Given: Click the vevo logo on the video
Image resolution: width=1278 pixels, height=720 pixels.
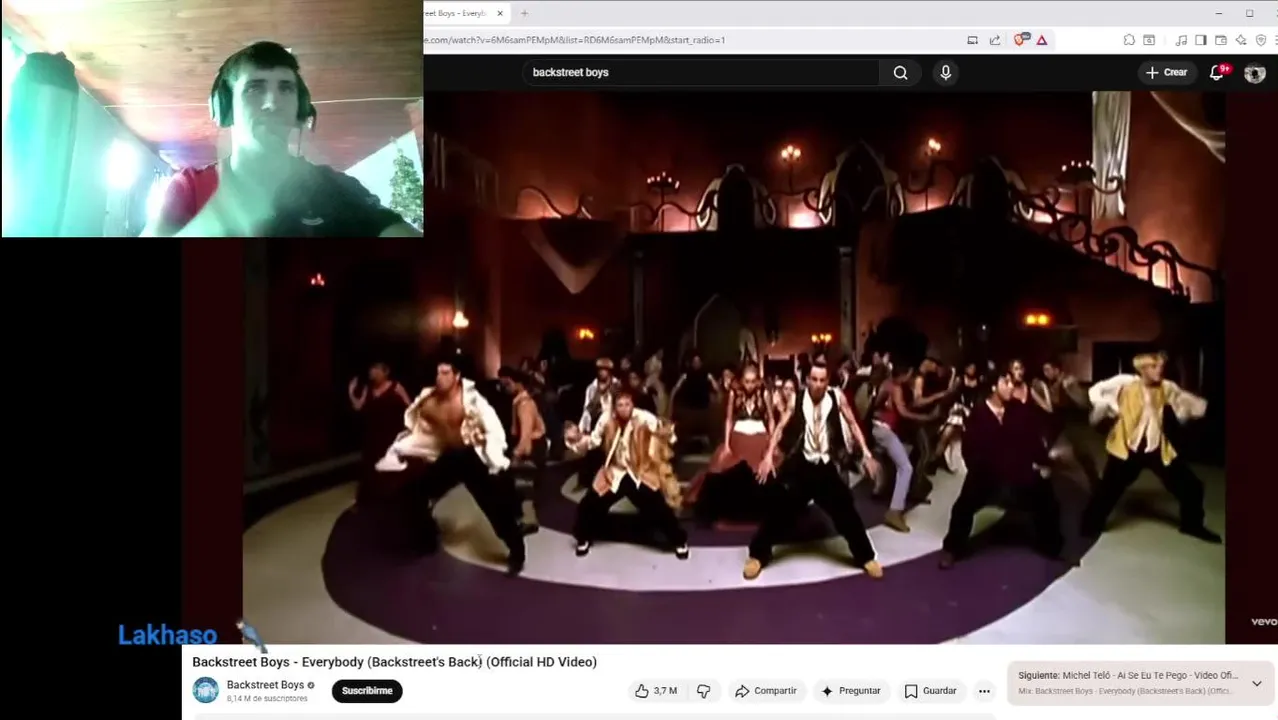Looking at the screenshot, I should coord(1263,622).
